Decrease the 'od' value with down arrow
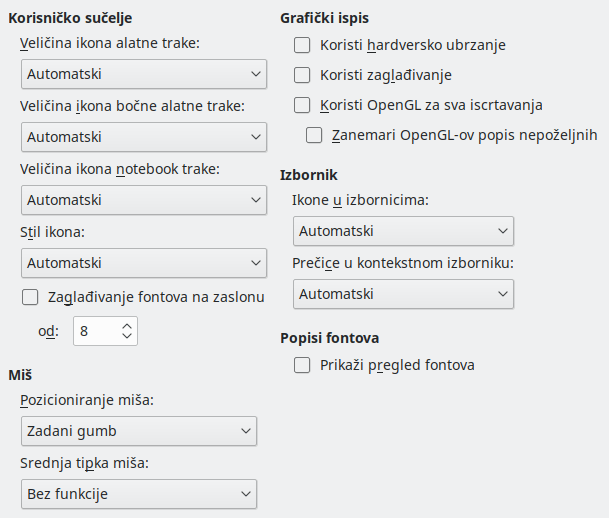This screenshot has height=518, width=609. (127, 336)
